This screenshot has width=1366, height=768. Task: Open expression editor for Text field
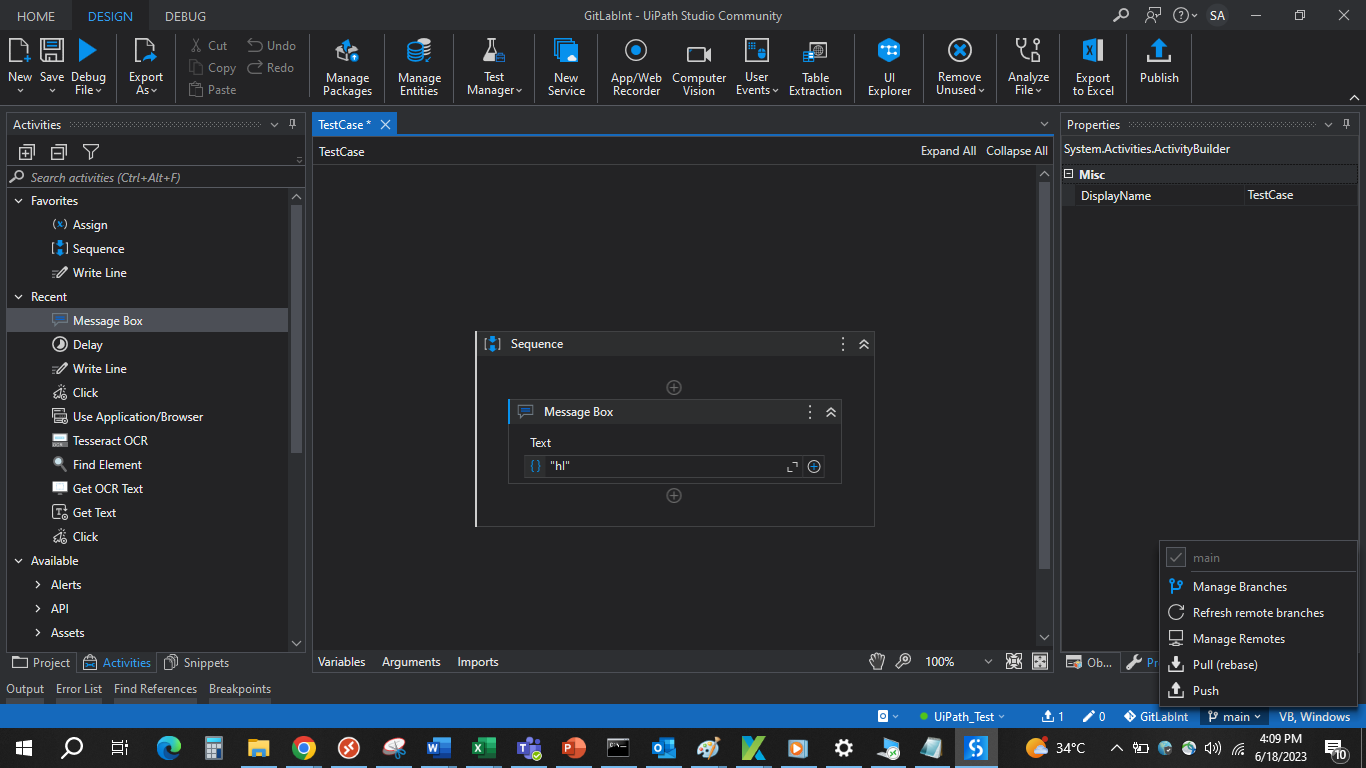pos(793,467)
